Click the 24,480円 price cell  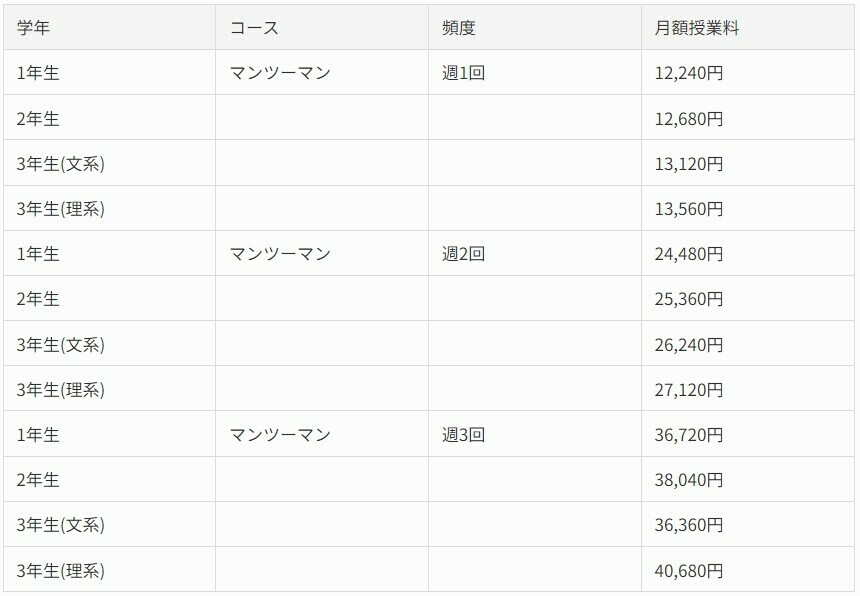[748, 253]
